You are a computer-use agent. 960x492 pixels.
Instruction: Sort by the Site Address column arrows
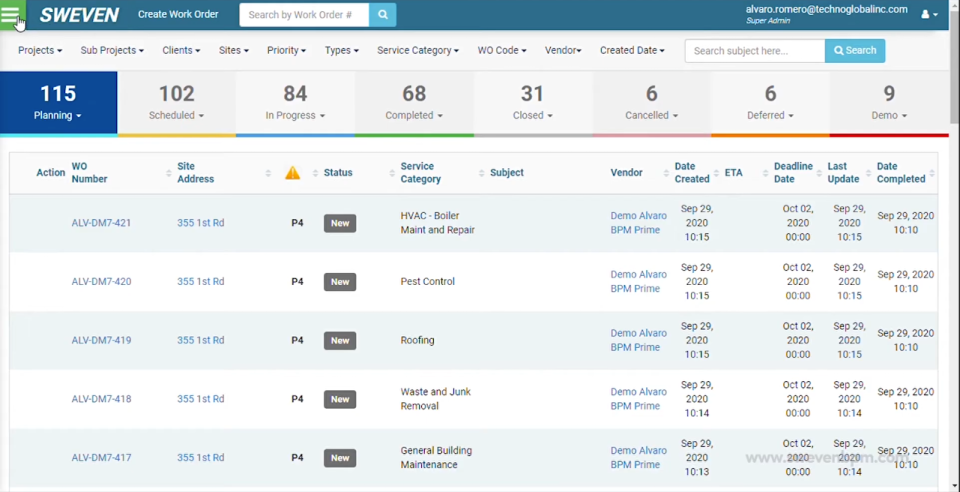pyautogui.click(x=268, y=174)
